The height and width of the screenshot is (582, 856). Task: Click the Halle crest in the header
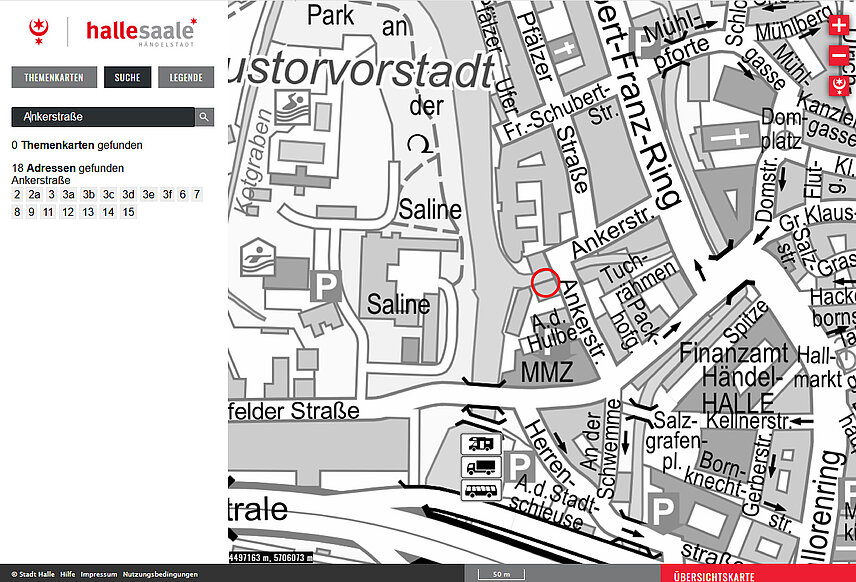39,32
